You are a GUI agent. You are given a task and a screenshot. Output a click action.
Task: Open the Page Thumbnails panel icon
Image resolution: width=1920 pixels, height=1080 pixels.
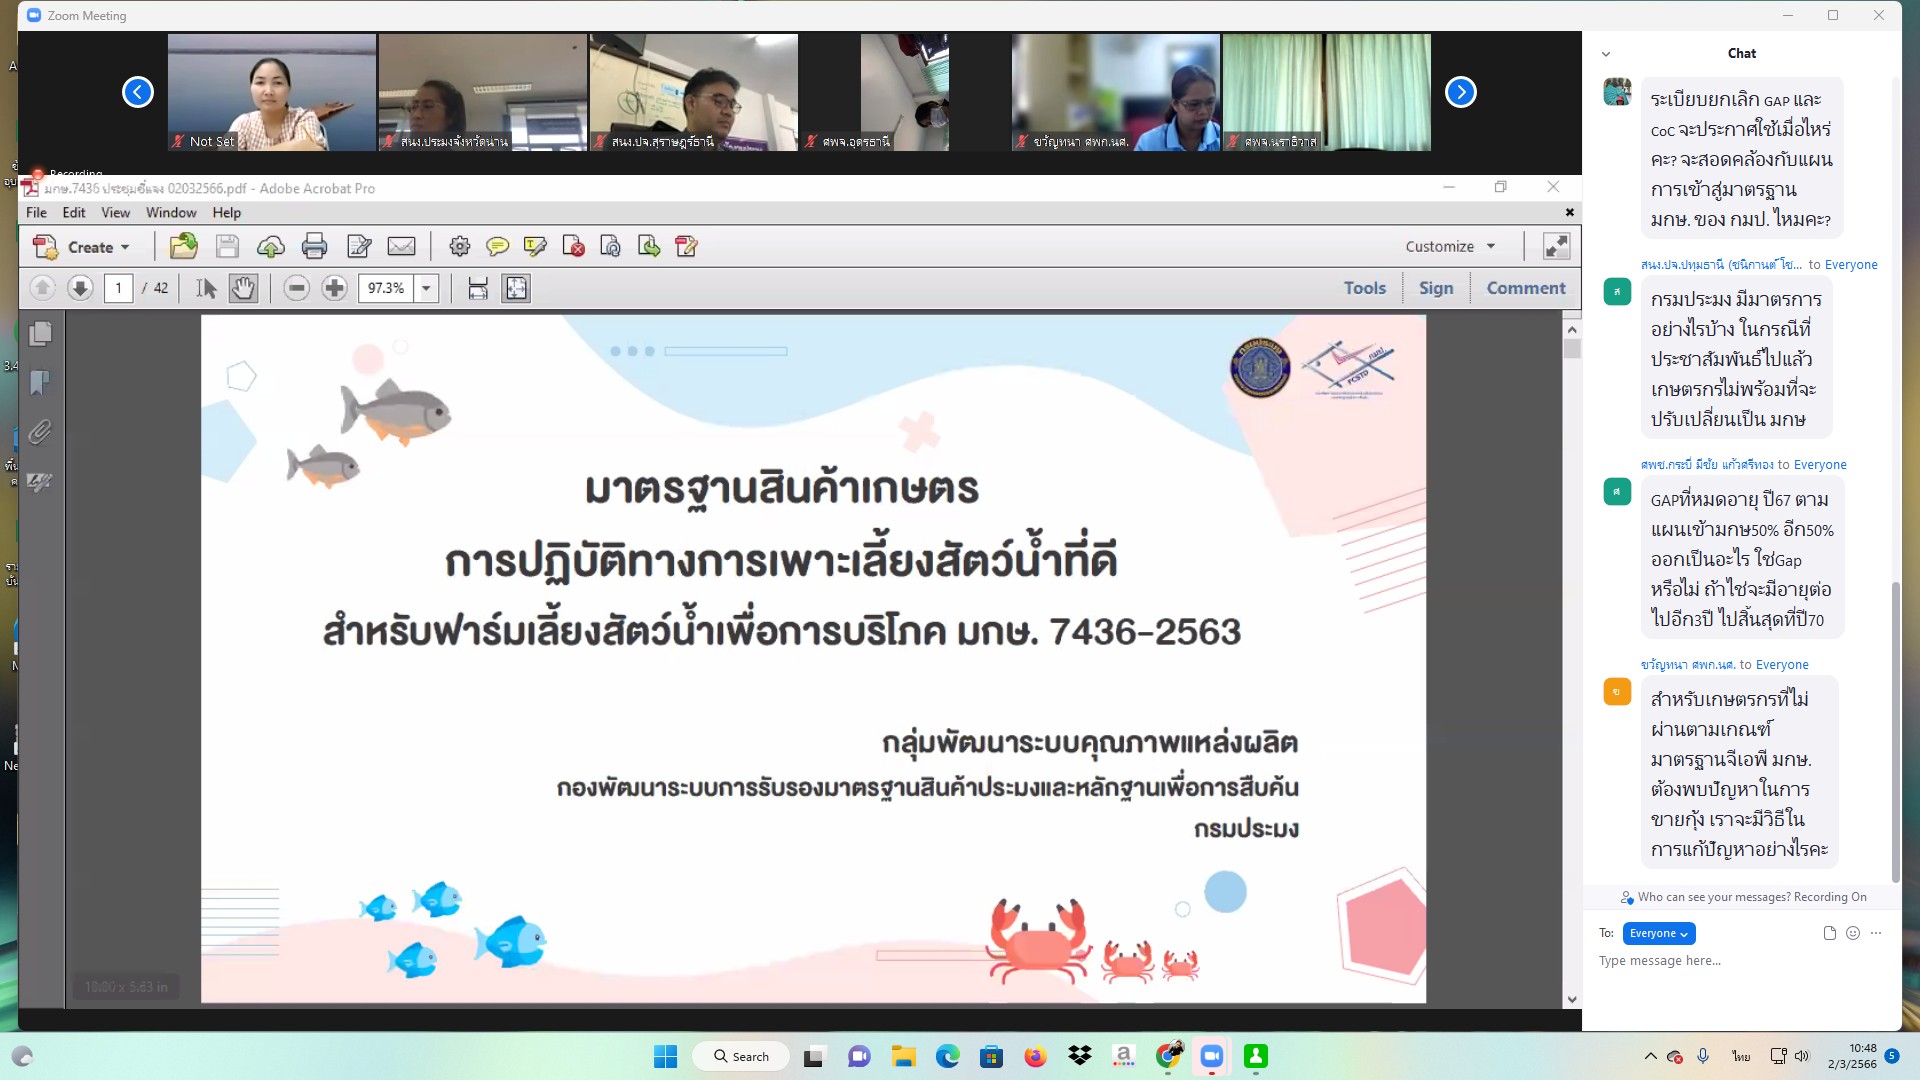(x=40, y=333)
